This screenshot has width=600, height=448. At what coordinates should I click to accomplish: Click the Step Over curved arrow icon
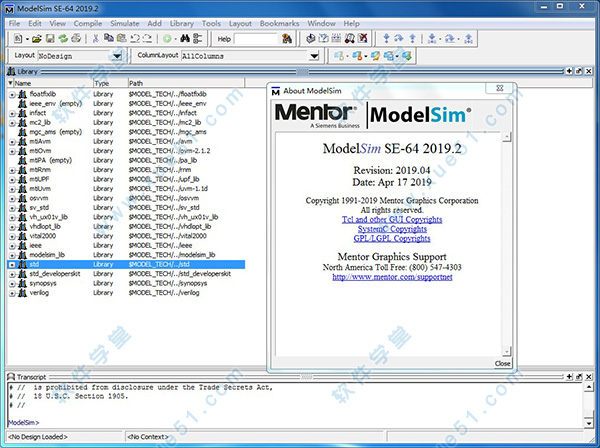click(x=399, y=38)
